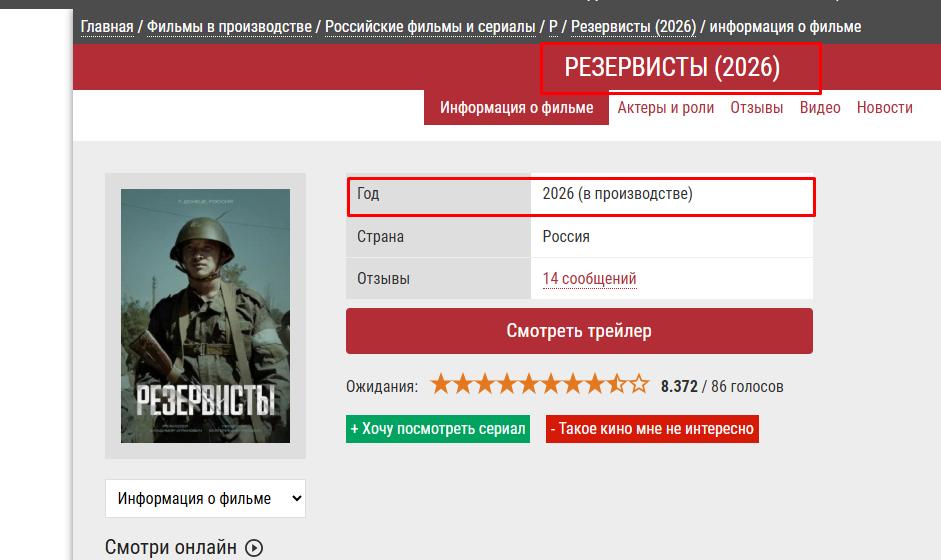The image size is (941, 560).
Task: Rate with the first star
Action: 441,385
